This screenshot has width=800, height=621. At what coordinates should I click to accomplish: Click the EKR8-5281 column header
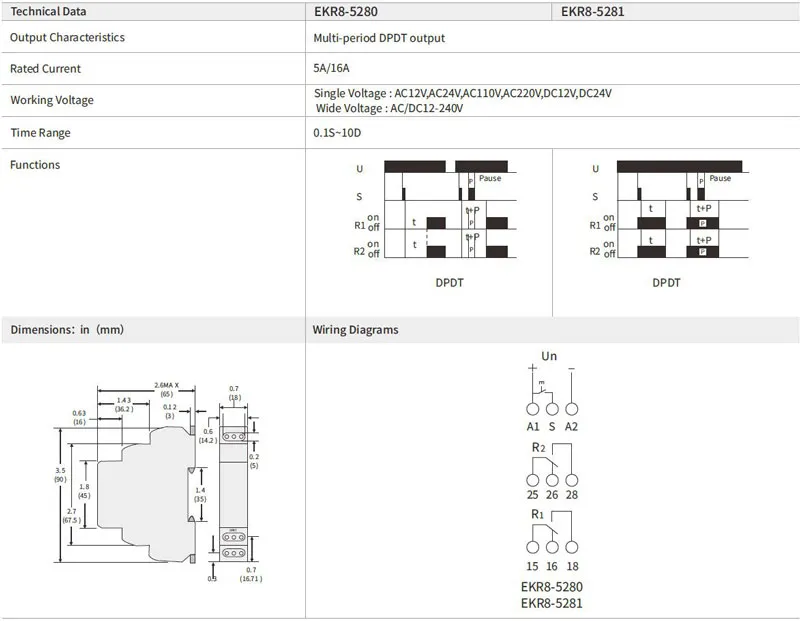click(x=595, y=12)
